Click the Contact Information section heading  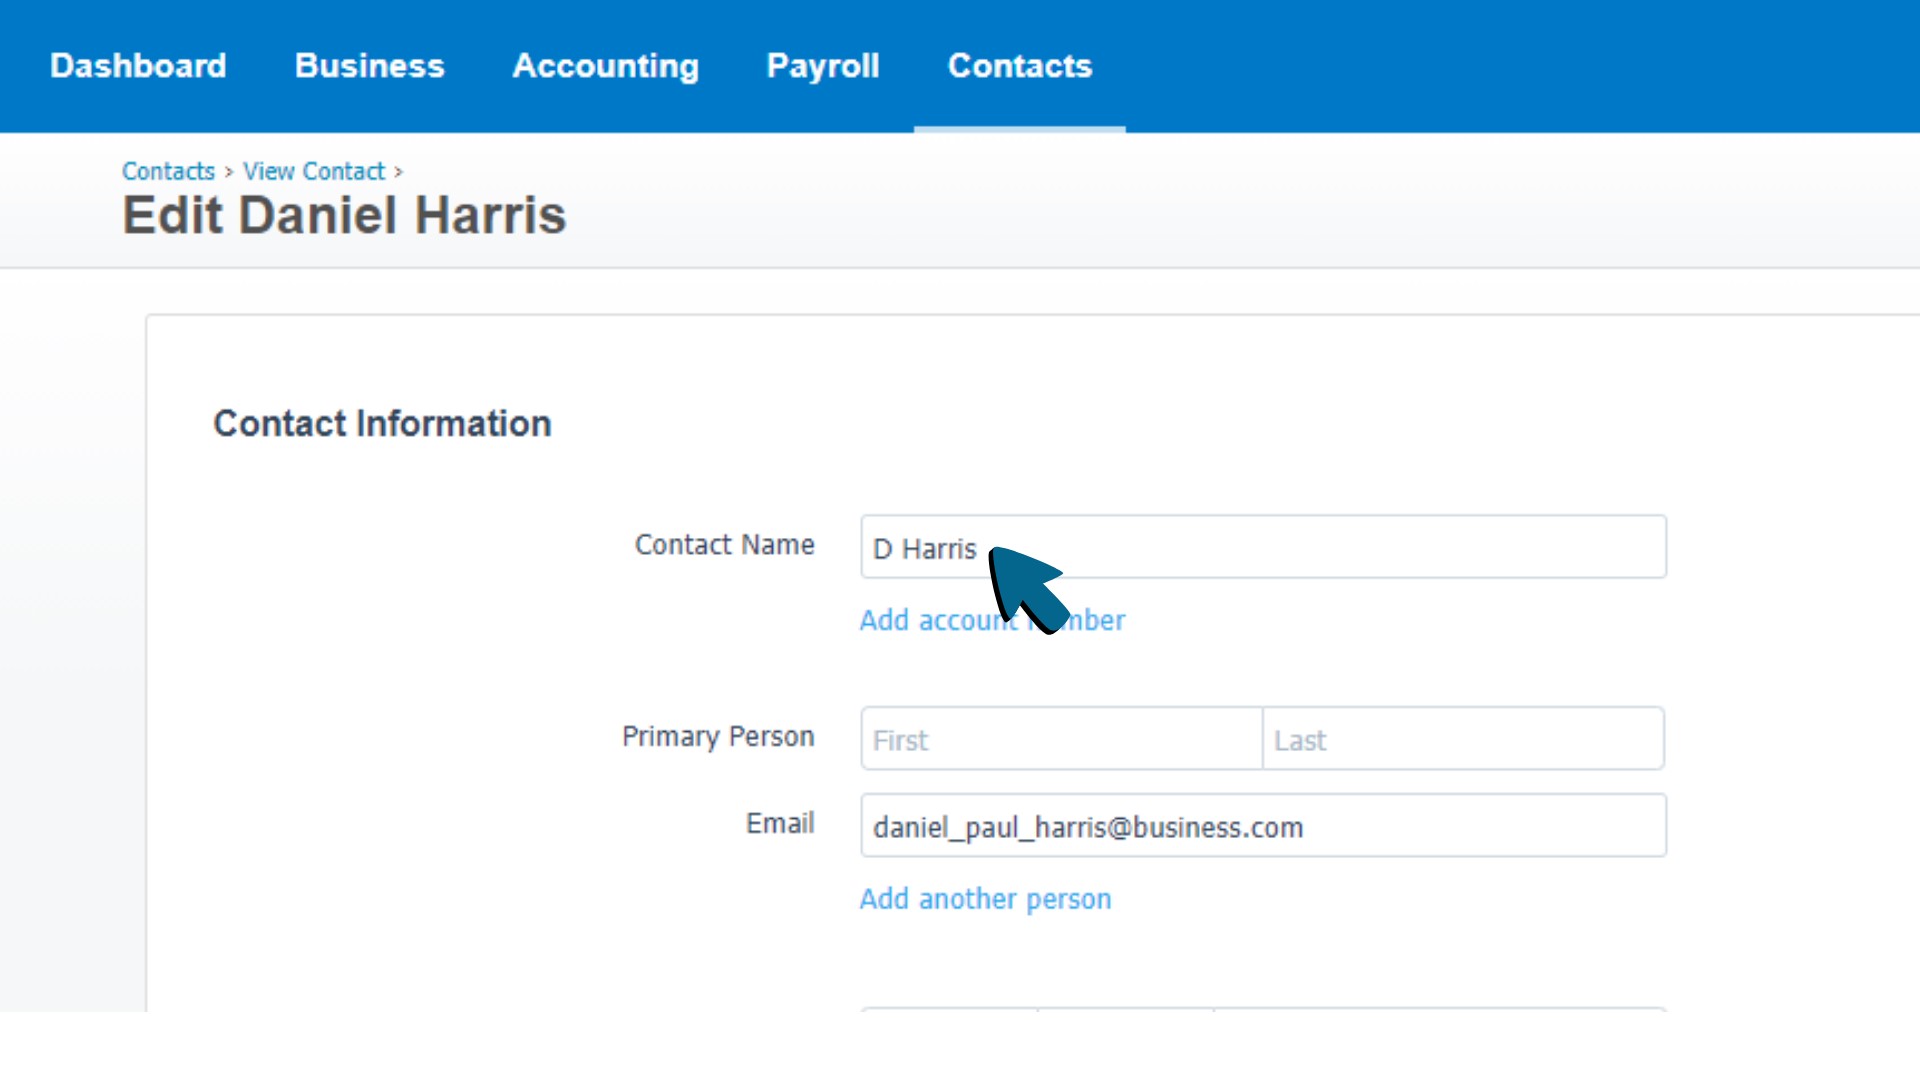383,423
